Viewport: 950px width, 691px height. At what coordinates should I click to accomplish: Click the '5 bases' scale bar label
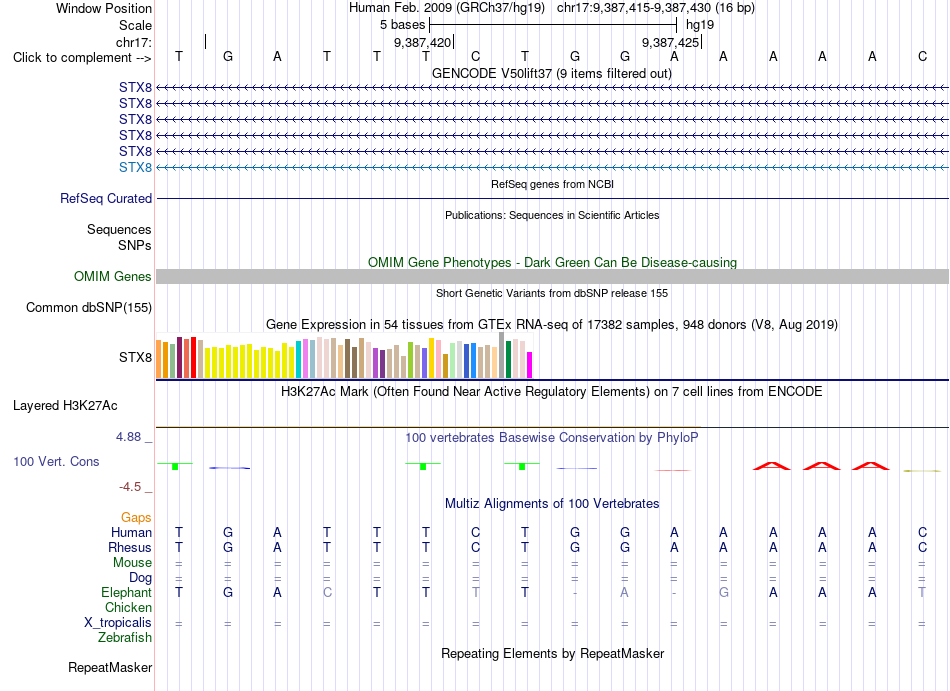pyautogui.click(x=402, y=25)
